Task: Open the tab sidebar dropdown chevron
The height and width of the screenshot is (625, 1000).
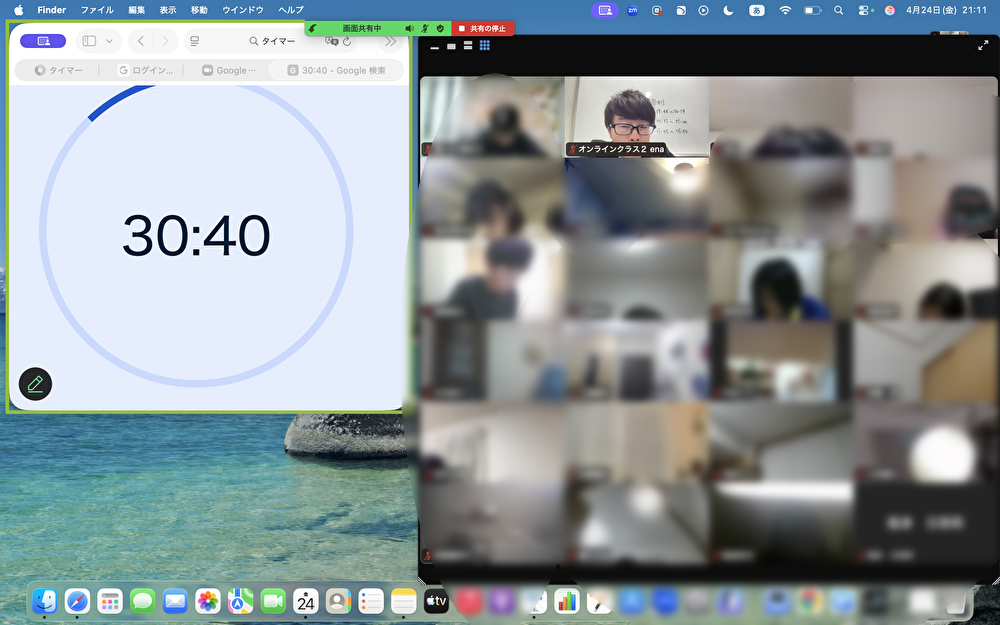Action: [x=108, y=41]
